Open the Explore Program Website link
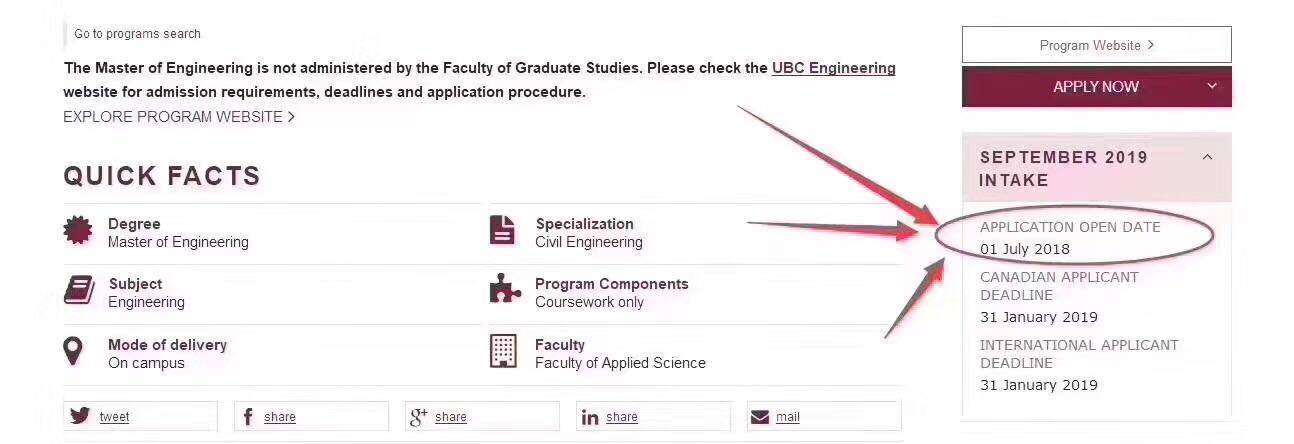The height and width of the screenshot is (444, 1294). point(179,117)
